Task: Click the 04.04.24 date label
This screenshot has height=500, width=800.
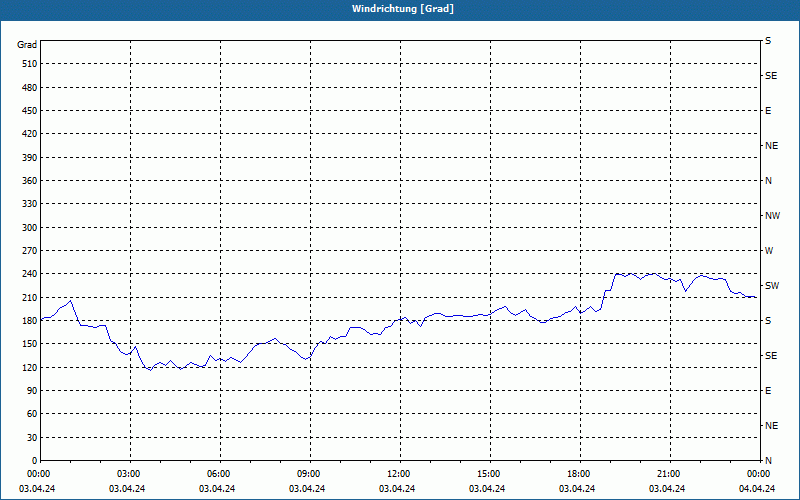Action: [757, 489]
